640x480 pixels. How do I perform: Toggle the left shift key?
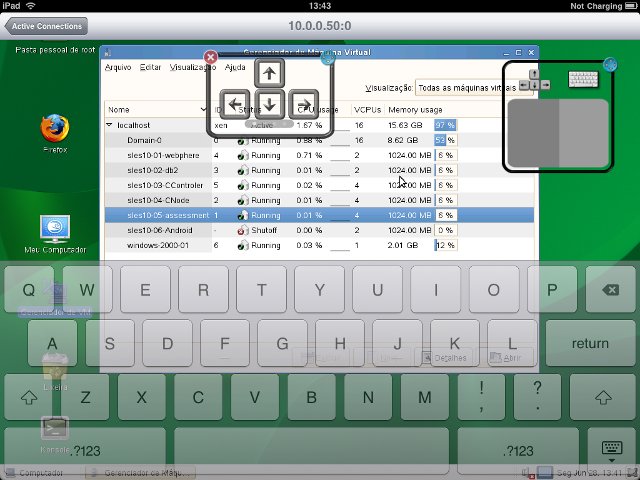point(30,397)
